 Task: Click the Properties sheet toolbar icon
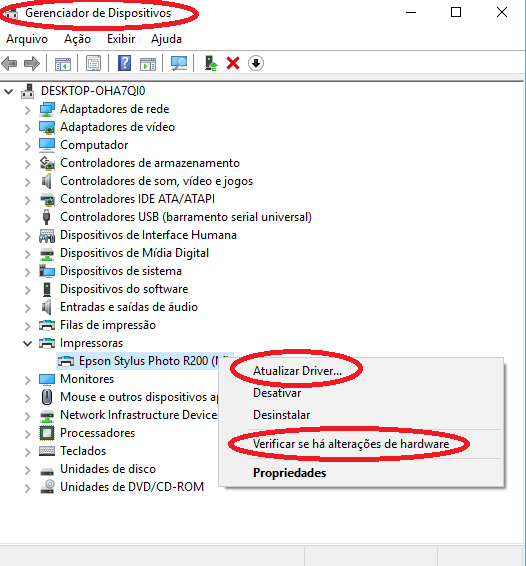94,64
